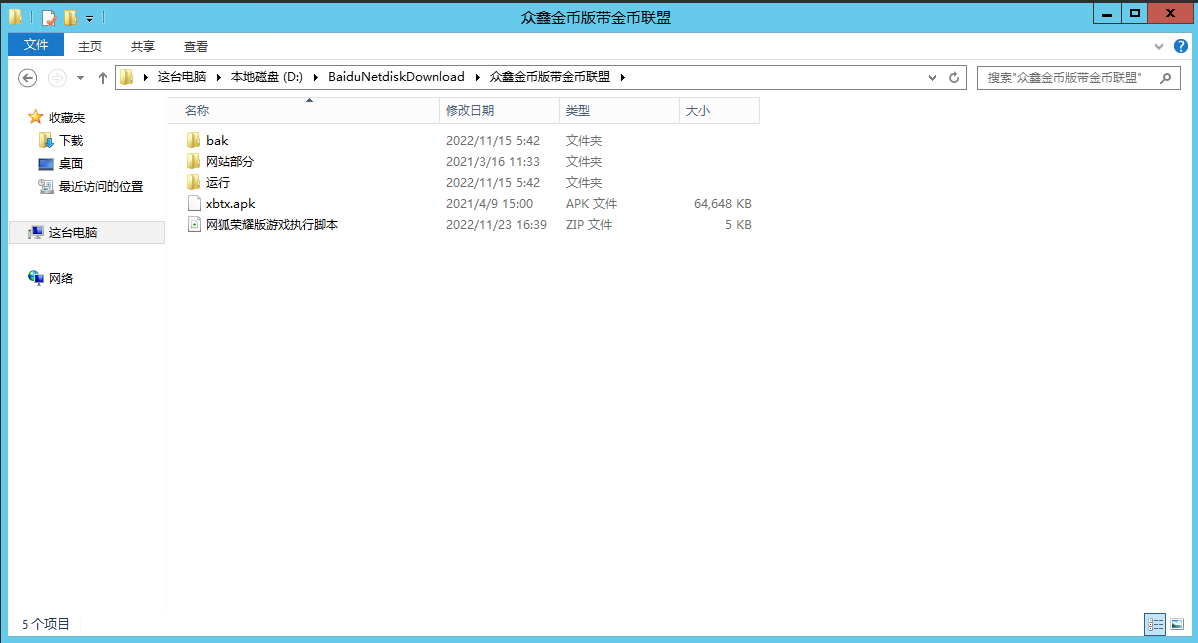
Task: Open the 文件 menu
Action: 35,46
